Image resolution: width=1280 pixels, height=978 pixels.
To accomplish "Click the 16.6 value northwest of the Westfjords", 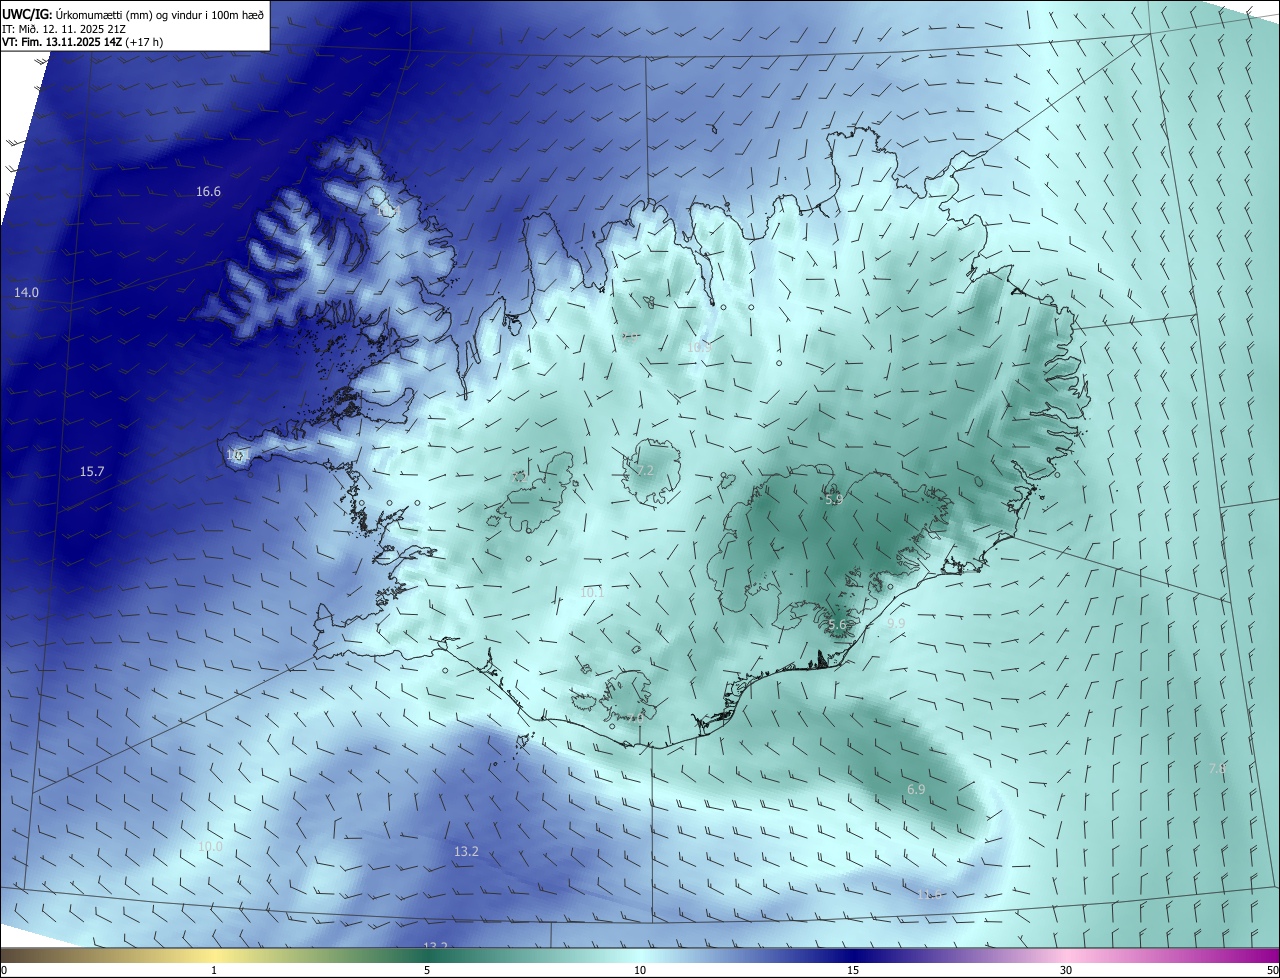I will 208,191.
